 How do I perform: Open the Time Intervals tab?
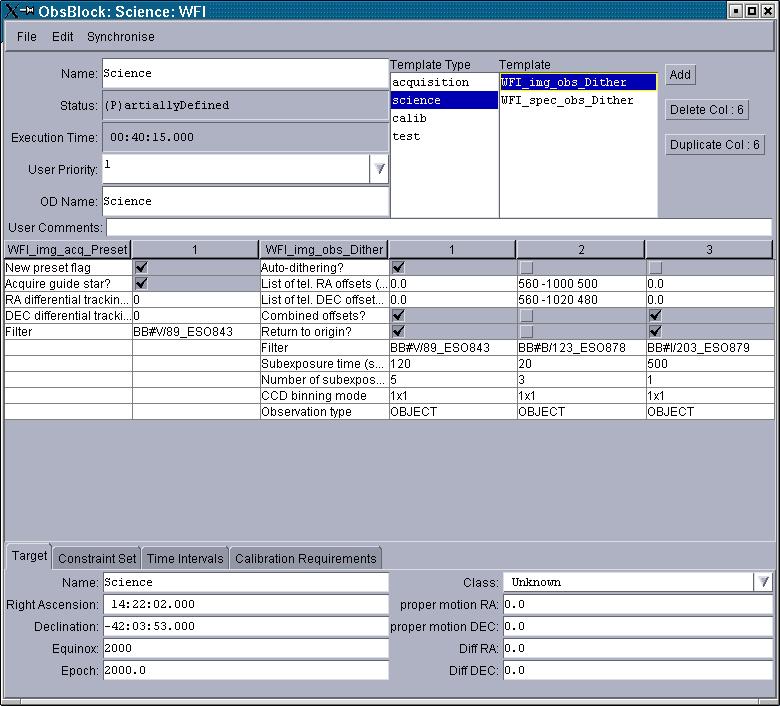pyautogui.click(x=185, y=558)
